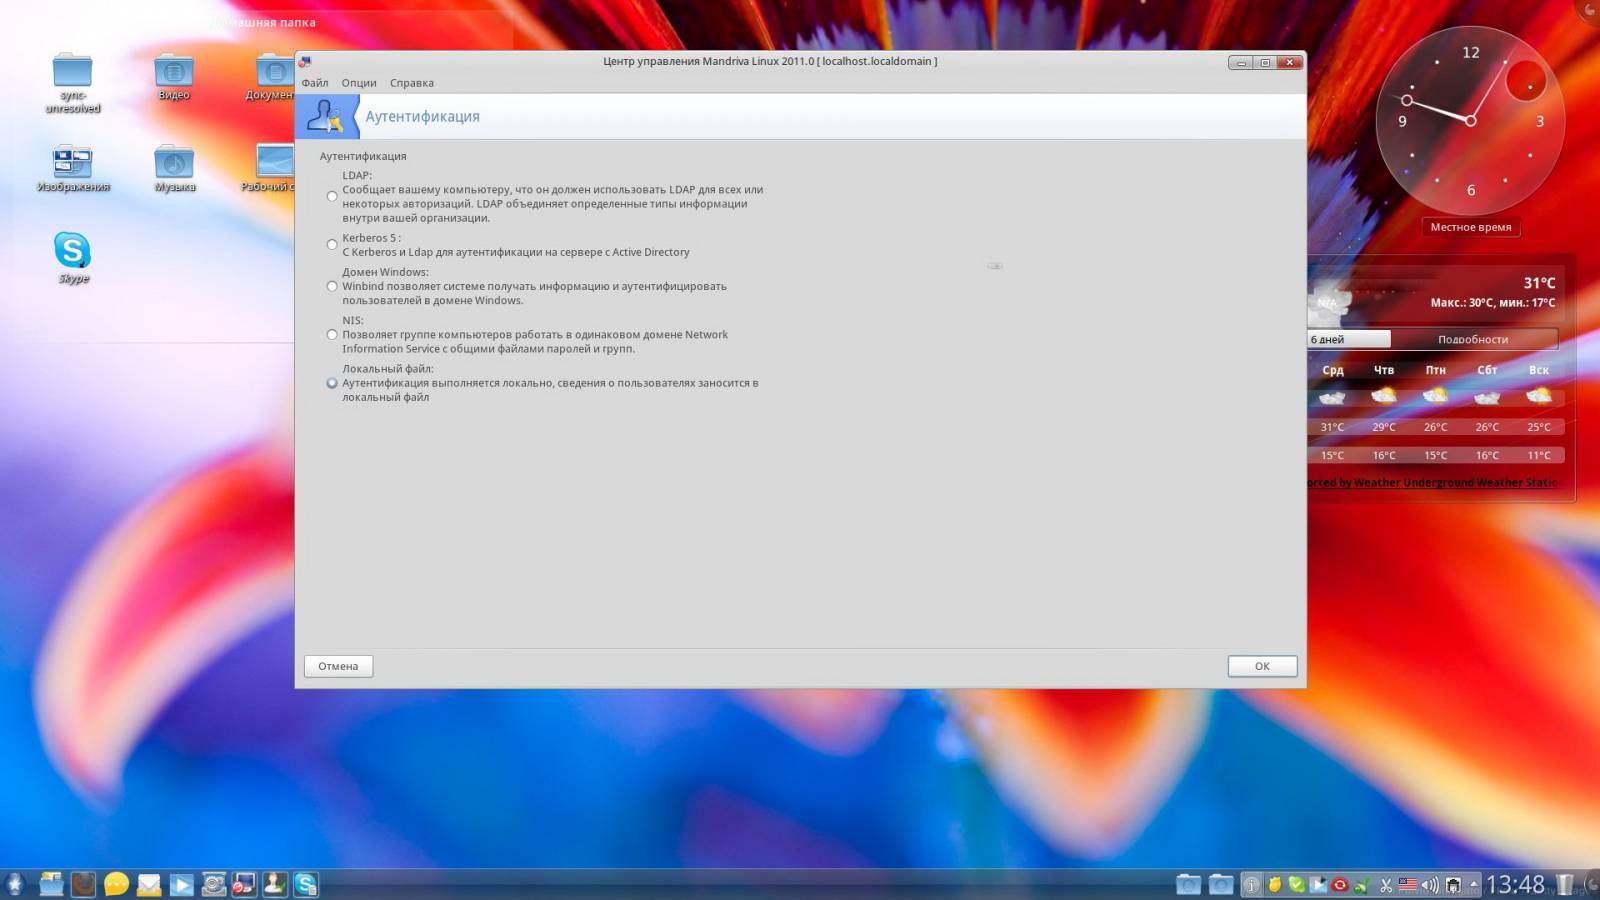Launch Firefox from the taskbar
Image resolution: width=1600 pixels, height=900 pixels.
tap(84, 884)
